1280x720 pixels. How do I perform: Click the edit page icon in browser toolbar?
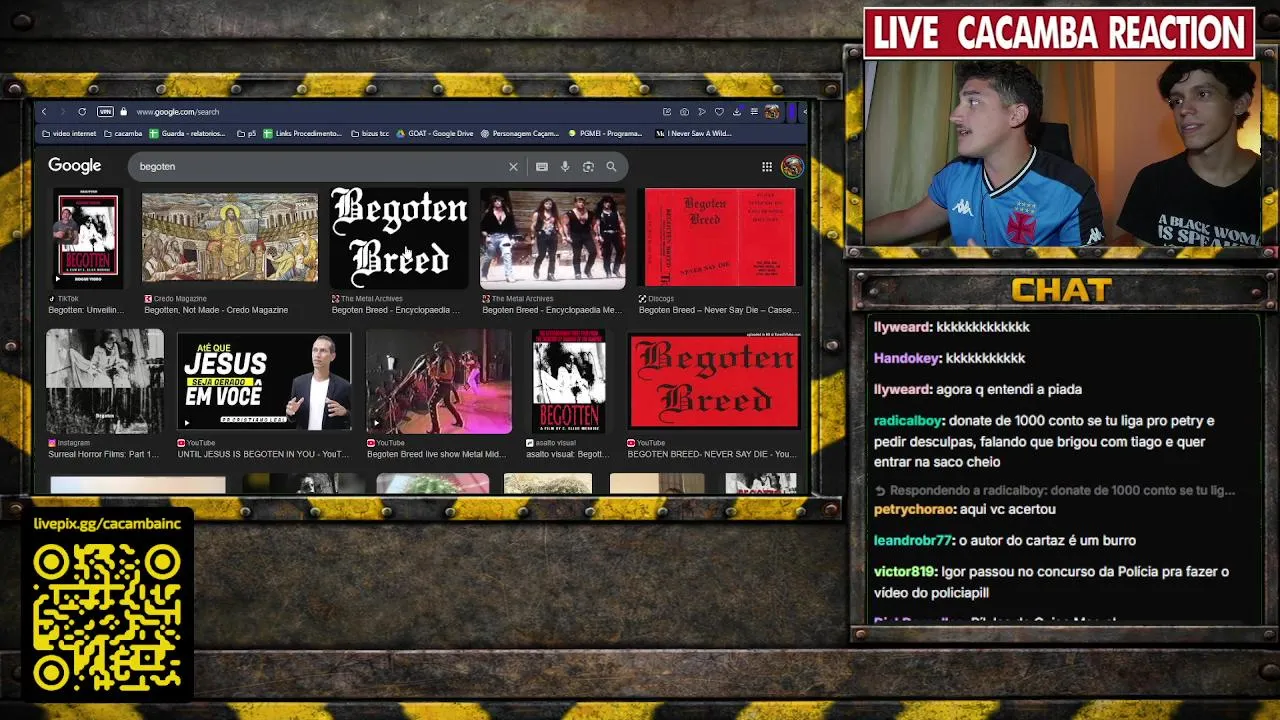tap(667, 112)
